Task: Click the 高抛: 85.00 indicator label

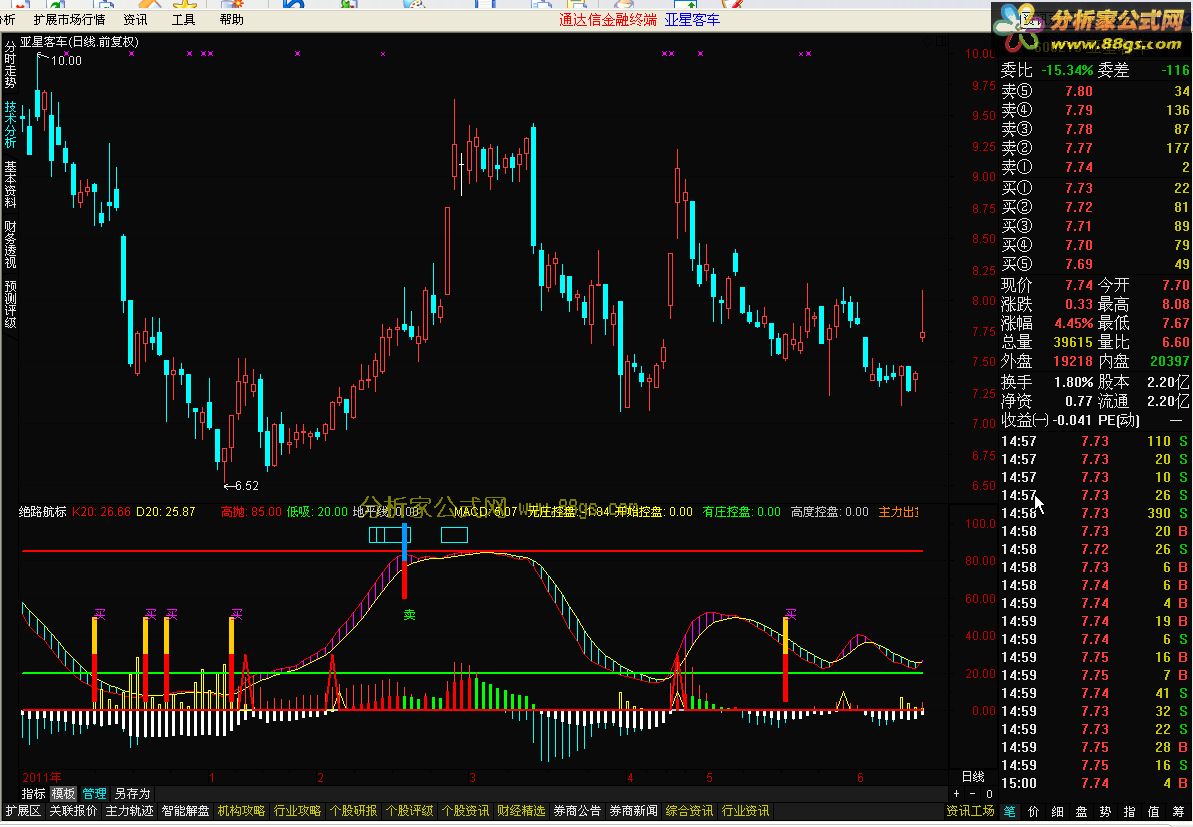Action: coord(251,512)
